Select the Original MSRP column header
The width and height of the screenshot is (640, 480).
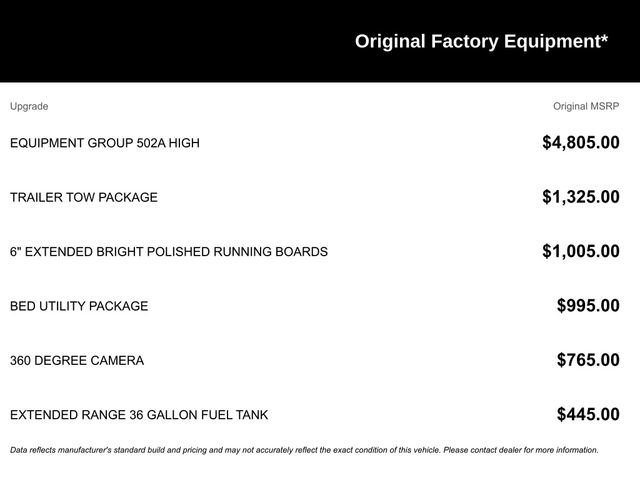(586, 107)
